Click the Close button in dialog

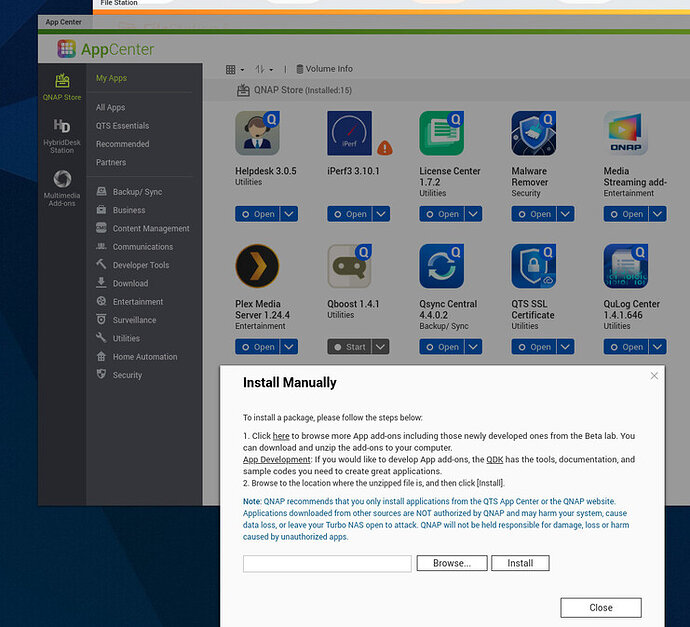[601, 608]
